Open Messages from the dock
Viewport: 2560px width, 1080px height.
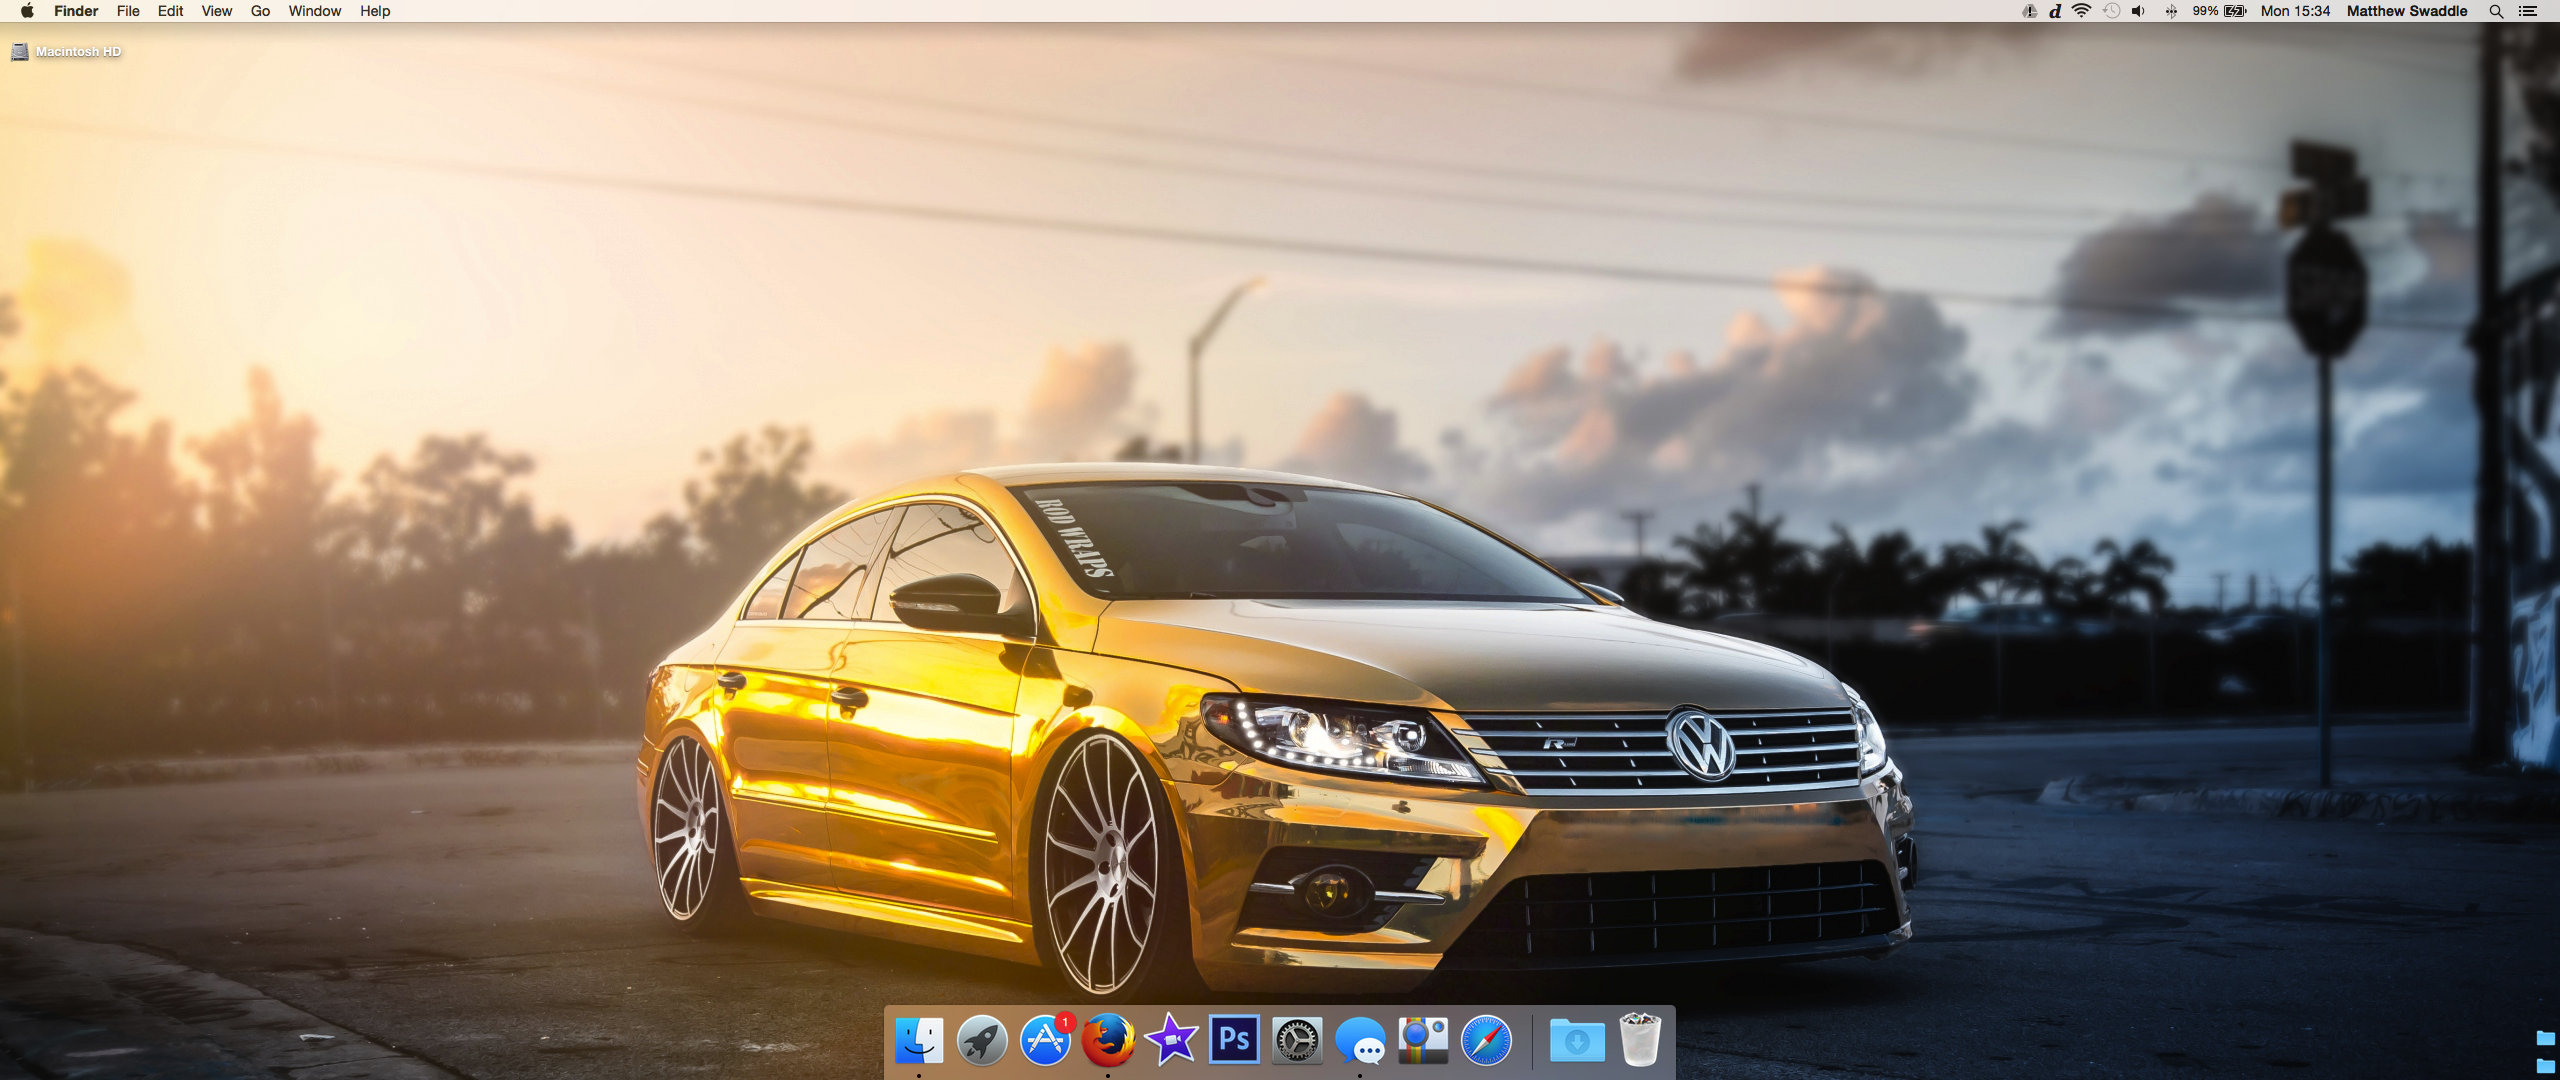tap(1360, 1040)
